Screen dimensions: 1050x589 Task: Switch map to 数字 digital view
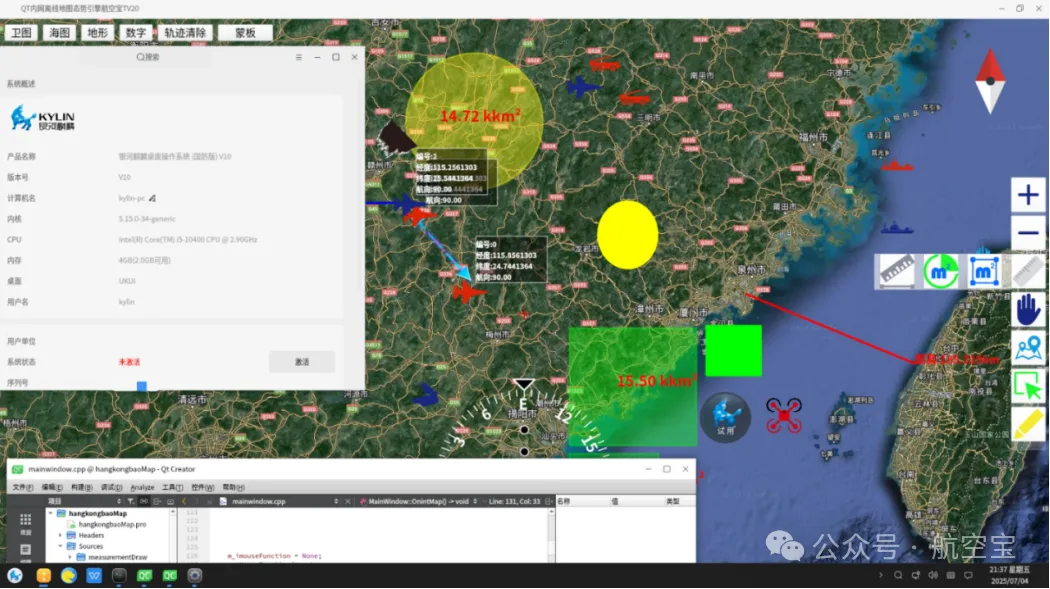click(x=136, y=33)
